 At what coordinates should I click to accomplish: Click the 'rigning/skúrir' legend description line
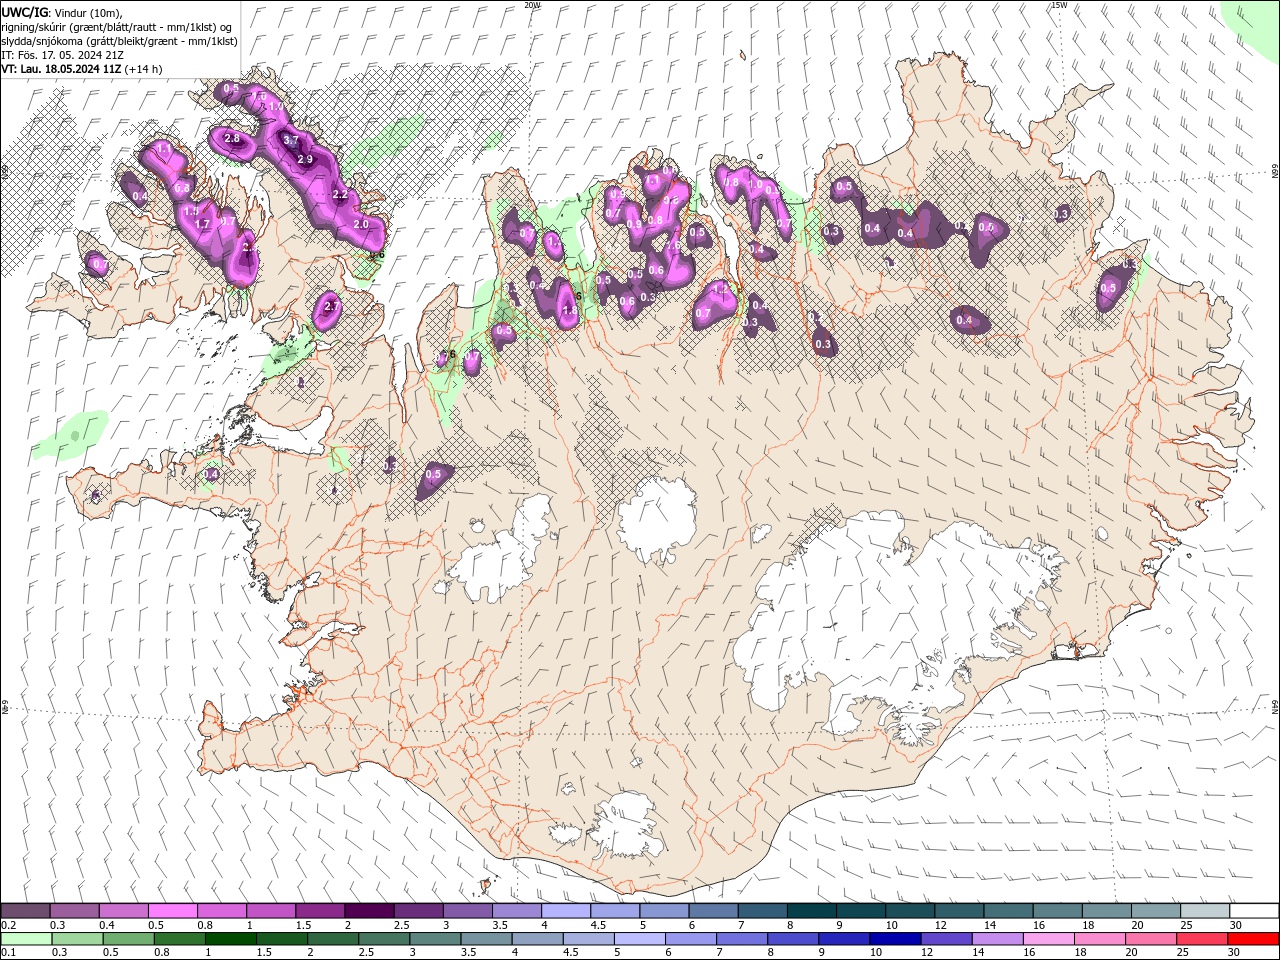(118, 27)
